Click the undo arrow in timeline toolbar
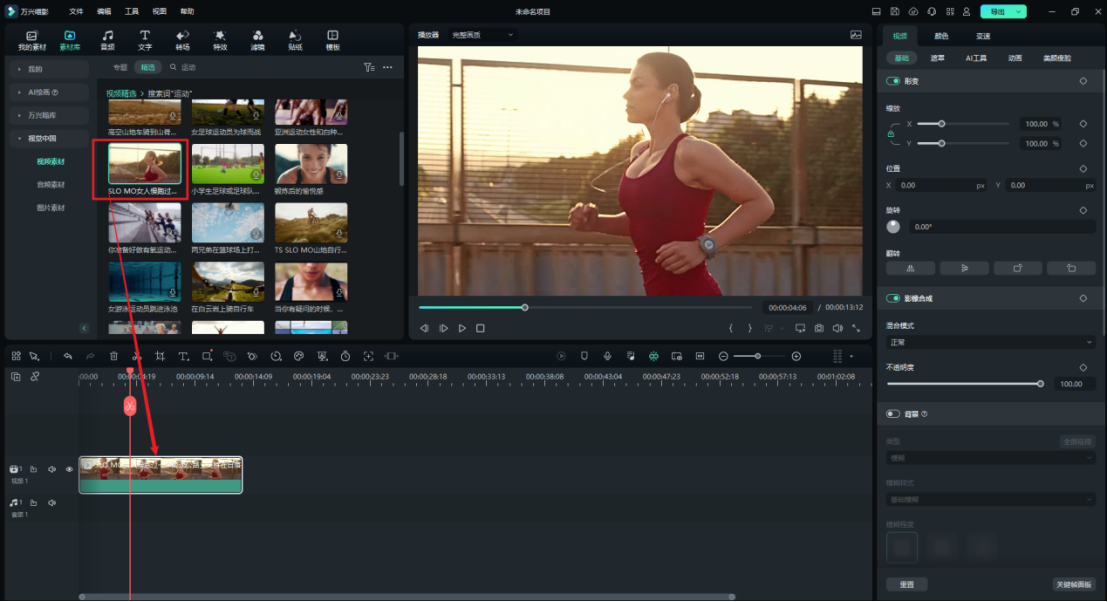The image size is (1108, 602). click(68, 356)
